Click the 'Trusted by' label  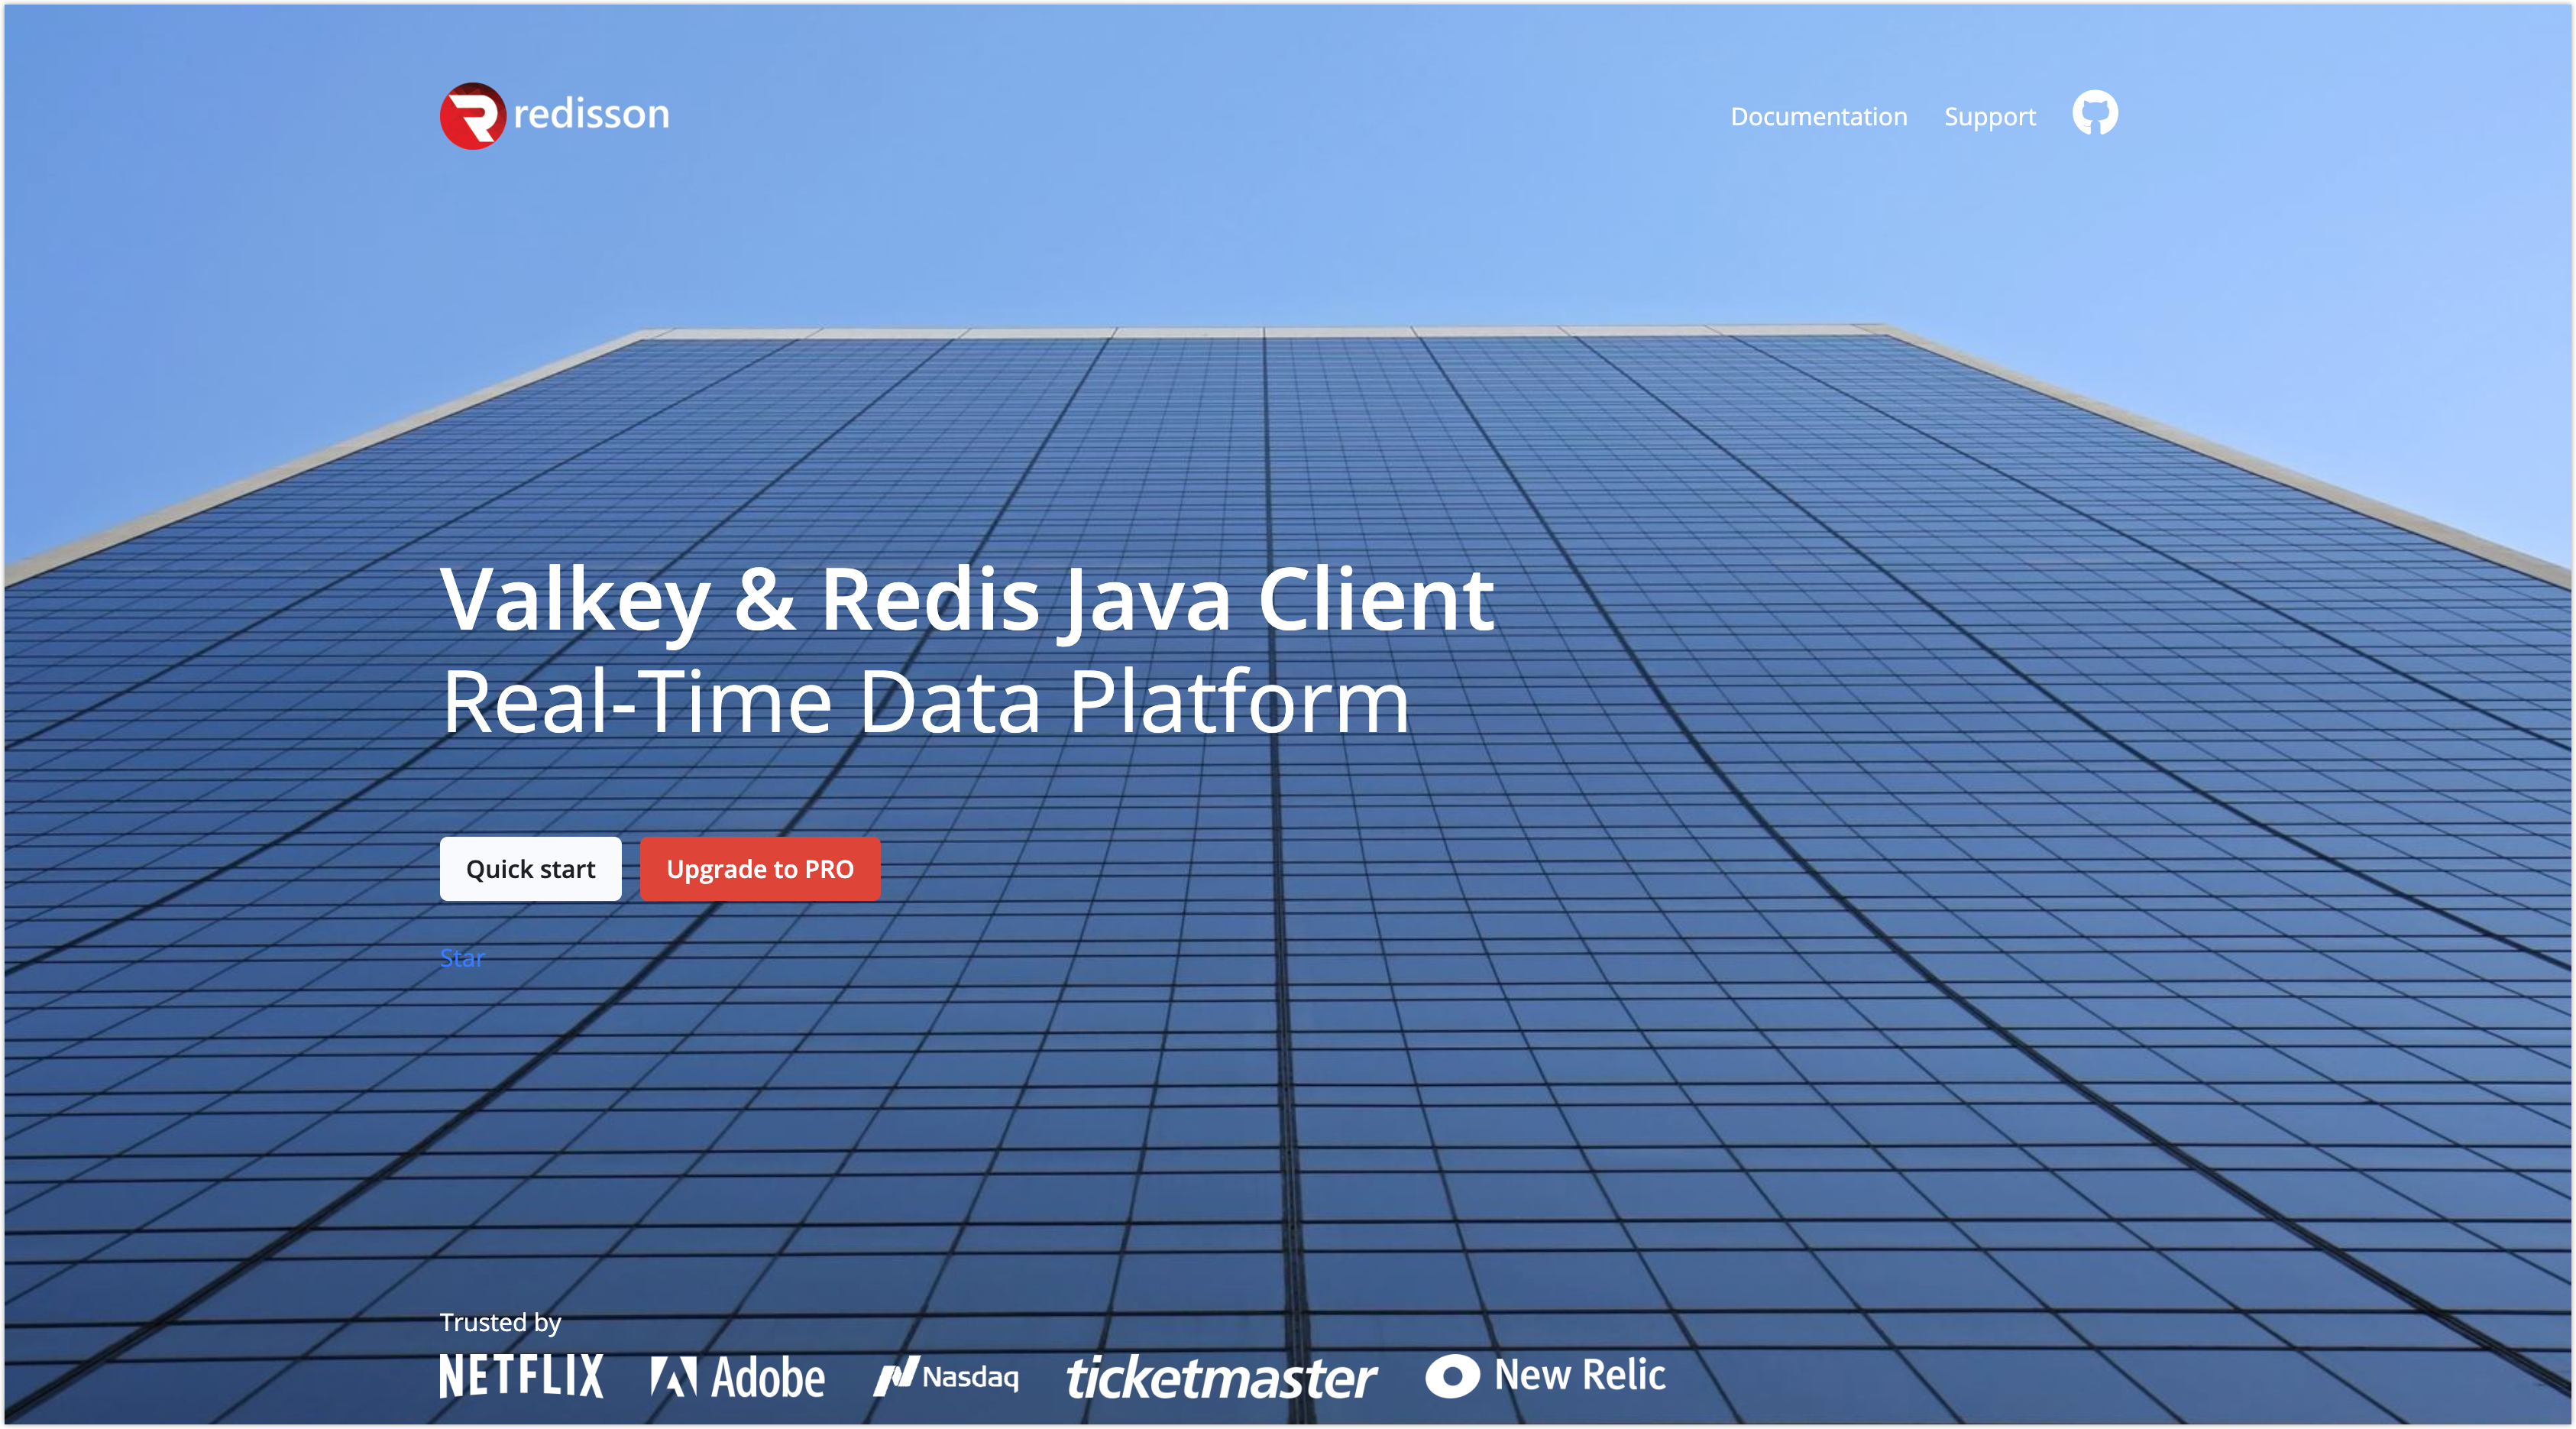501,1322
